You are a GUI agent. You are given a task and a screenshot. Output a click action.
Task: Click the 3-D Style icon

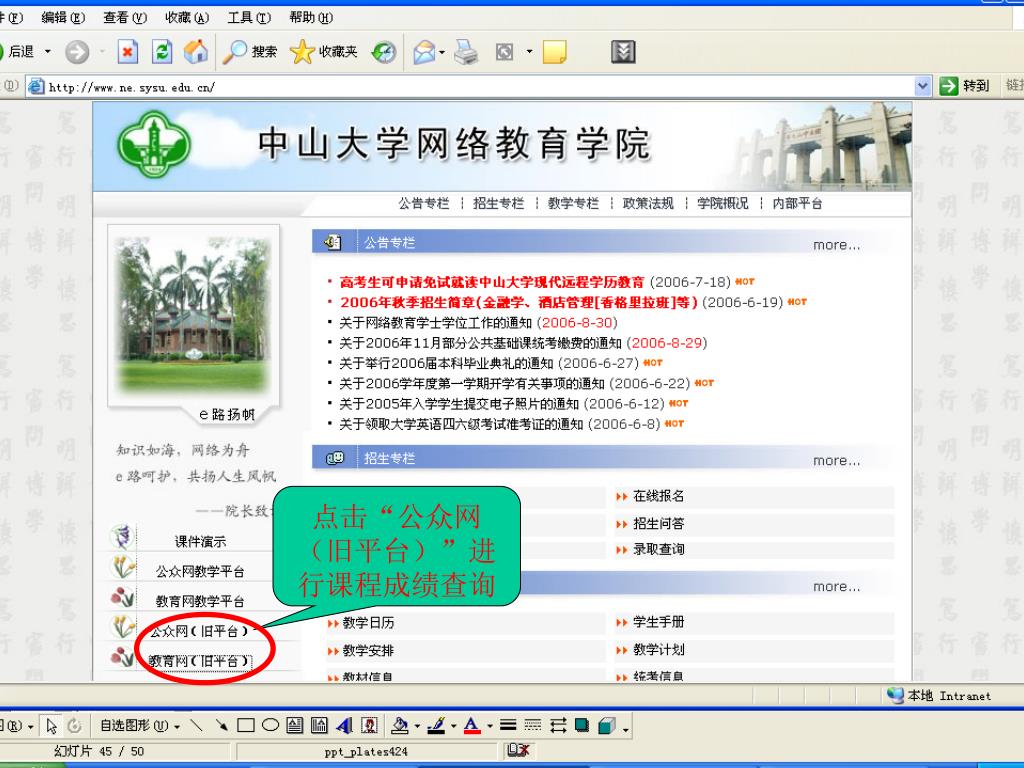(607, 725)
